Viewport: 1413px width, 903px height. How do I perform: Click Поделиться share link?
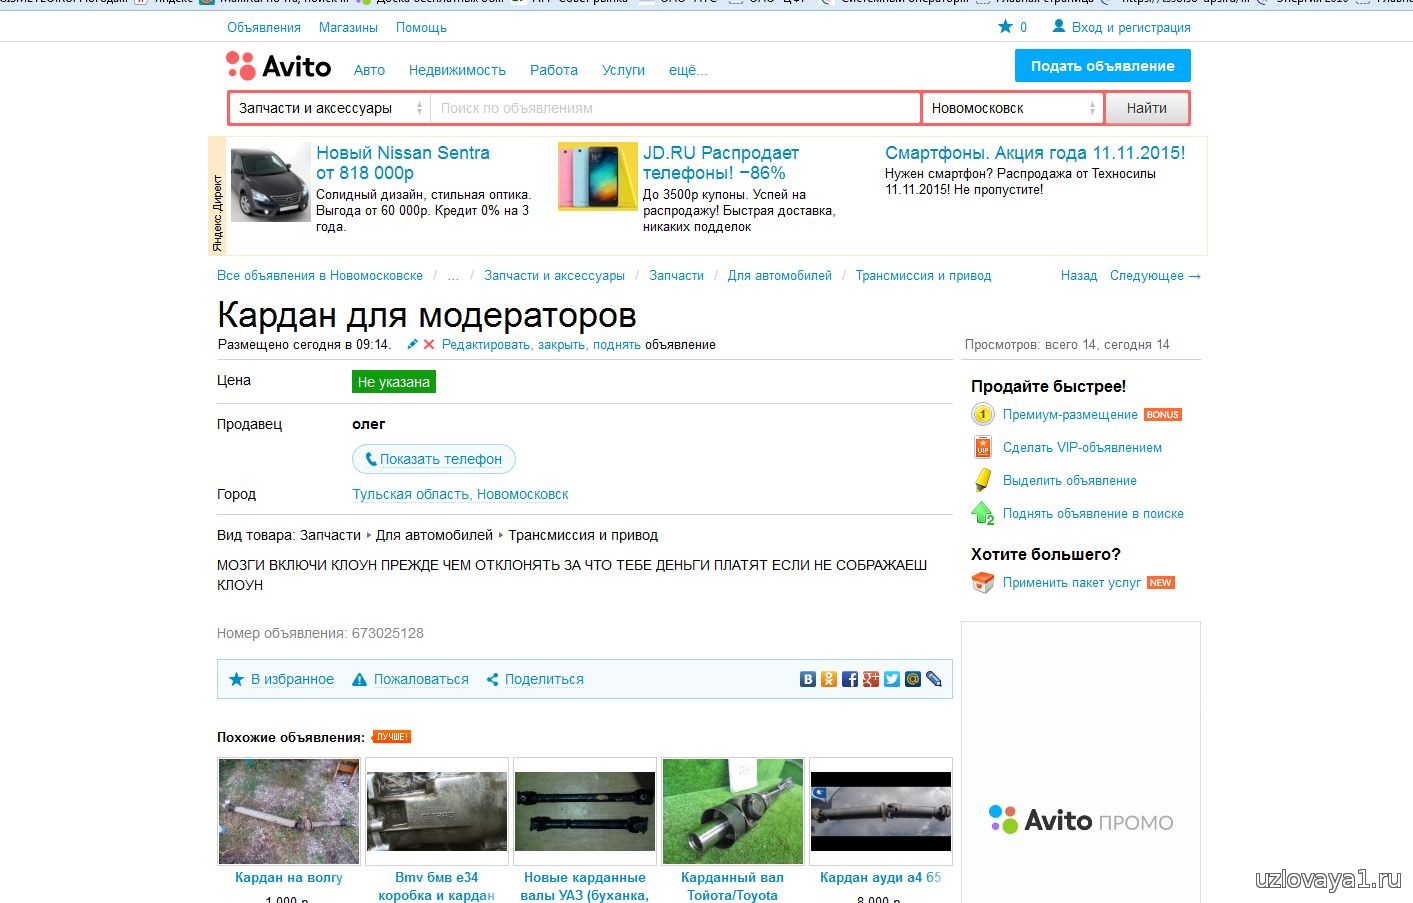[x=544, y=679]
